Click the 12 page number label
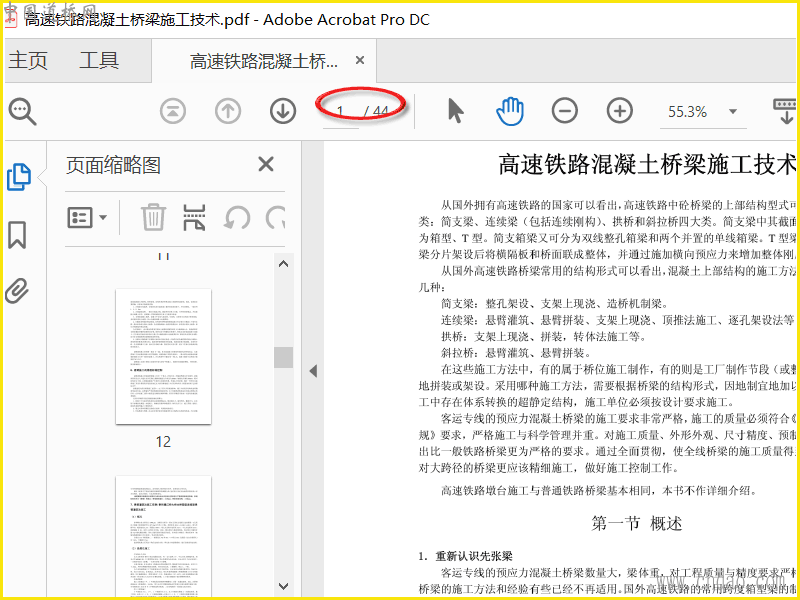 163,442
